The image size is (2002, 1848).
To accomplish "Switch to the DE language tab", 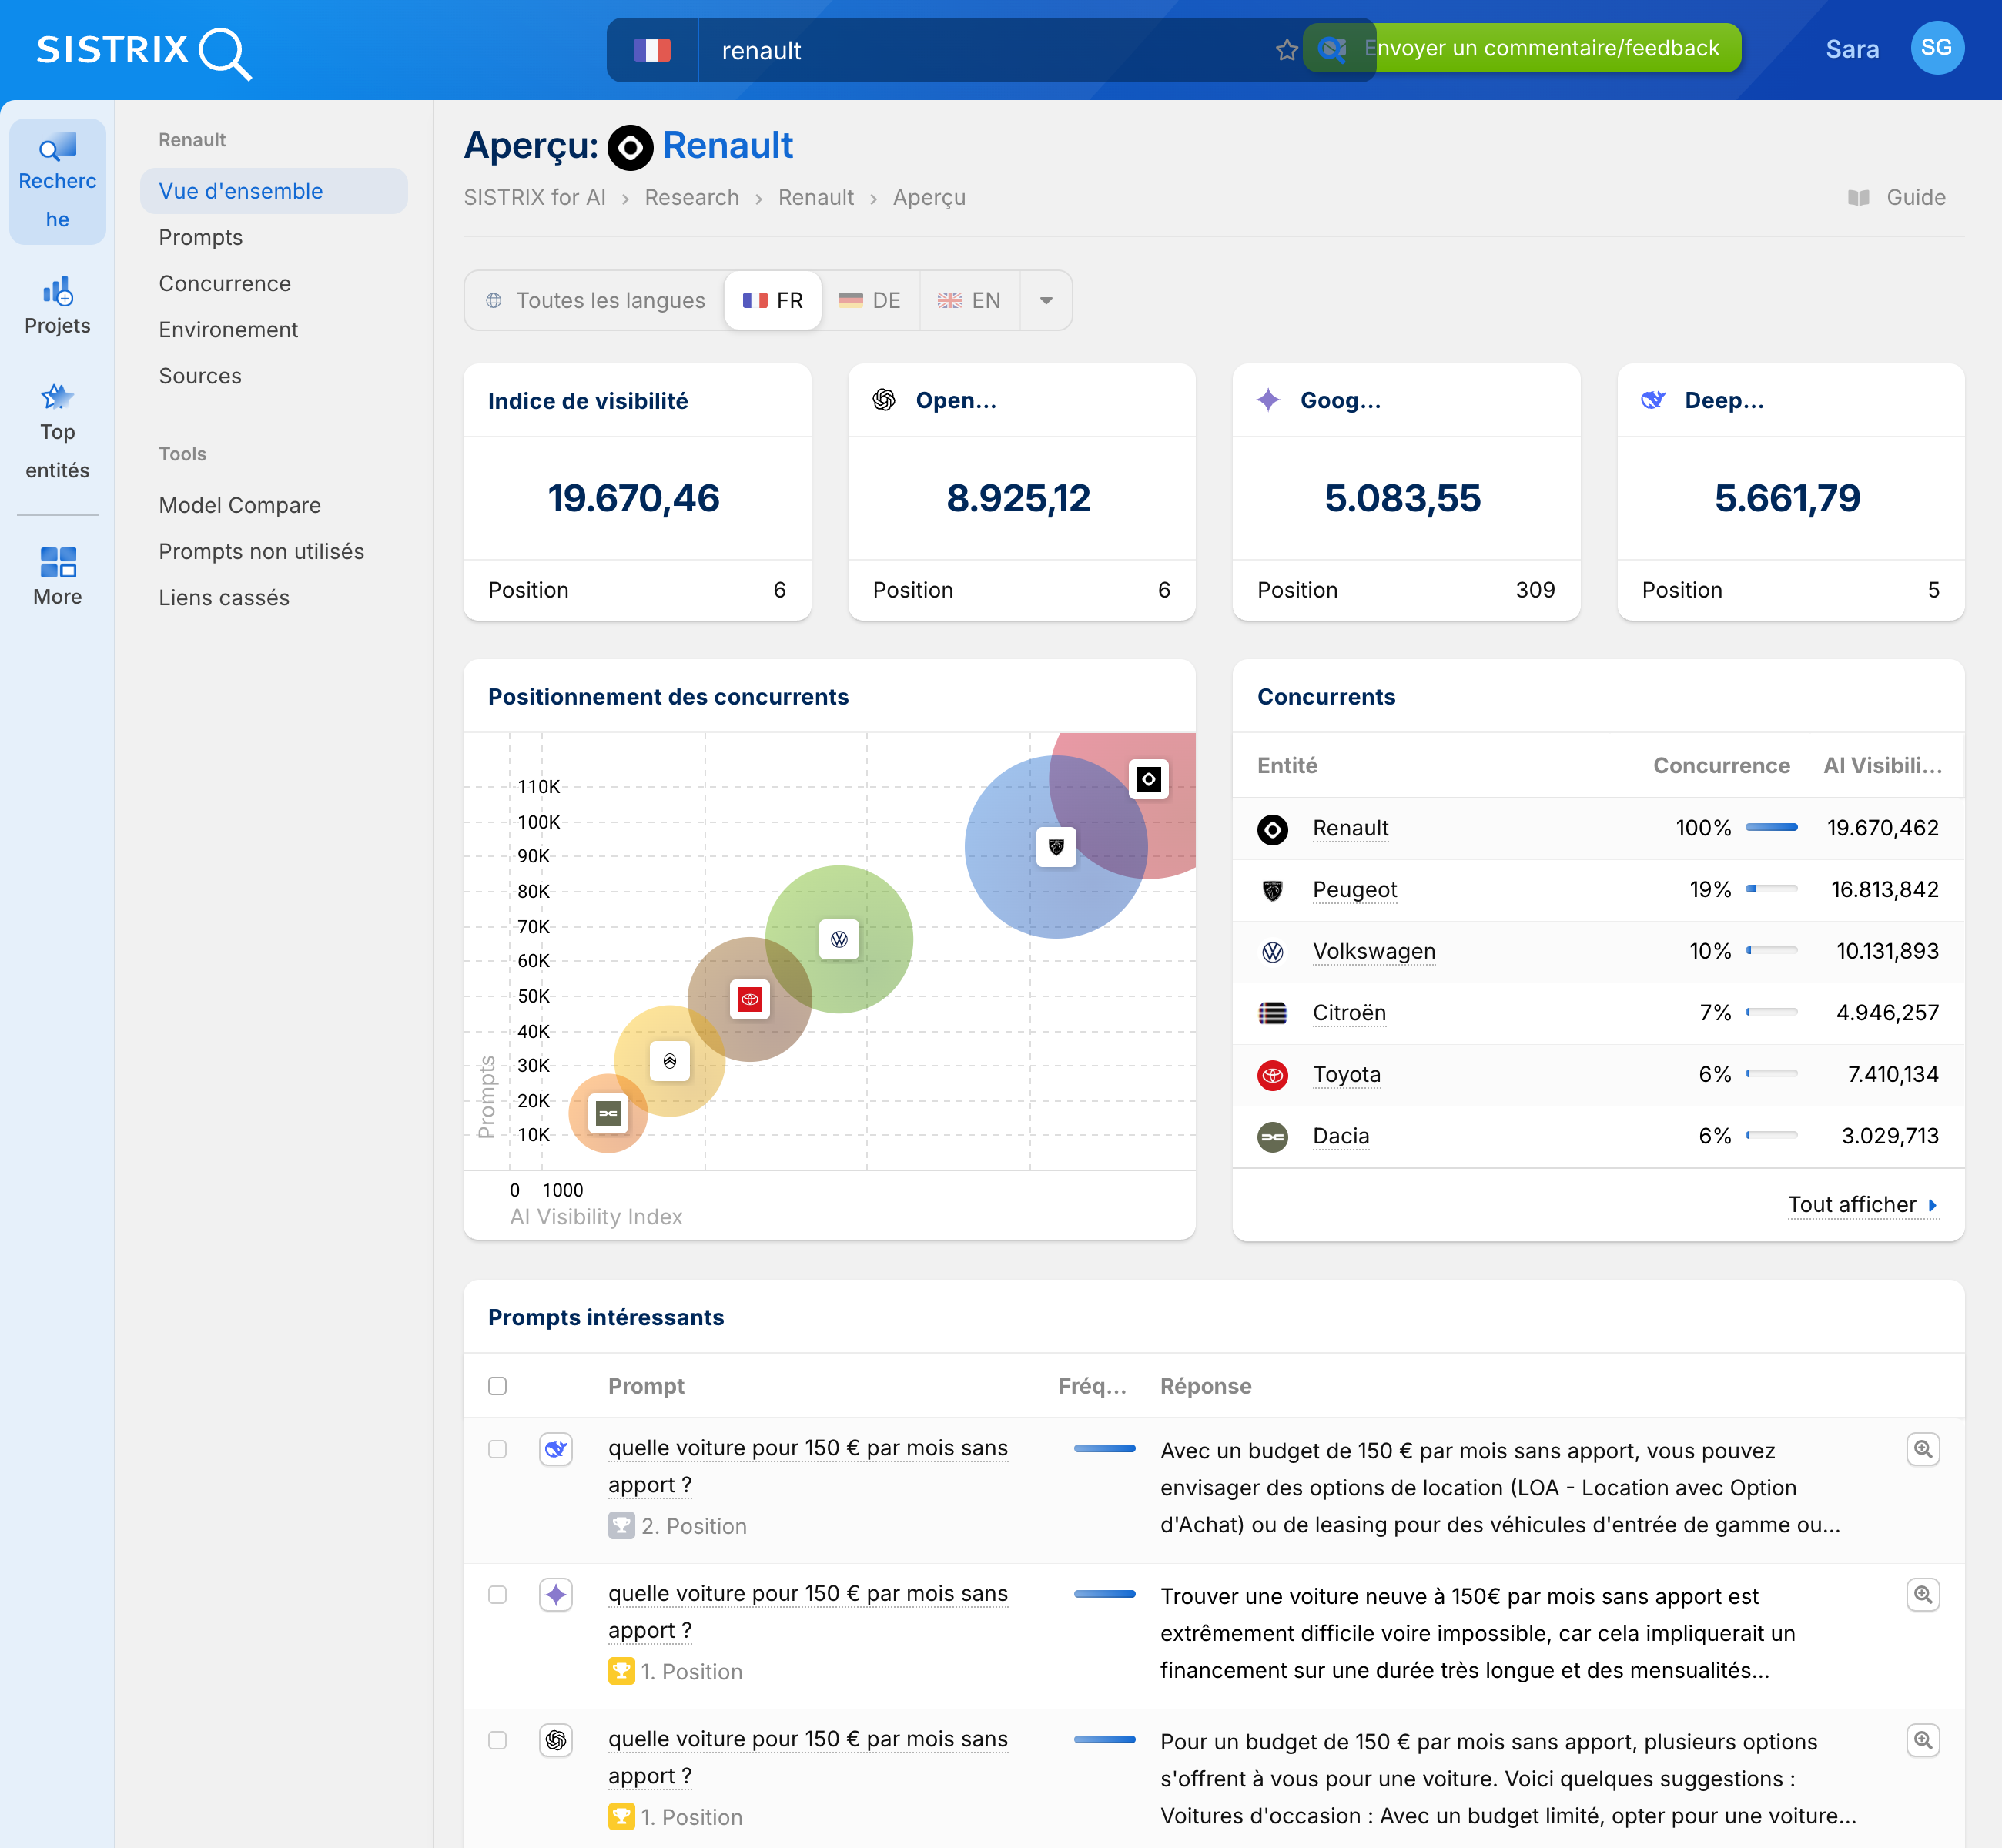I will 869,300.
